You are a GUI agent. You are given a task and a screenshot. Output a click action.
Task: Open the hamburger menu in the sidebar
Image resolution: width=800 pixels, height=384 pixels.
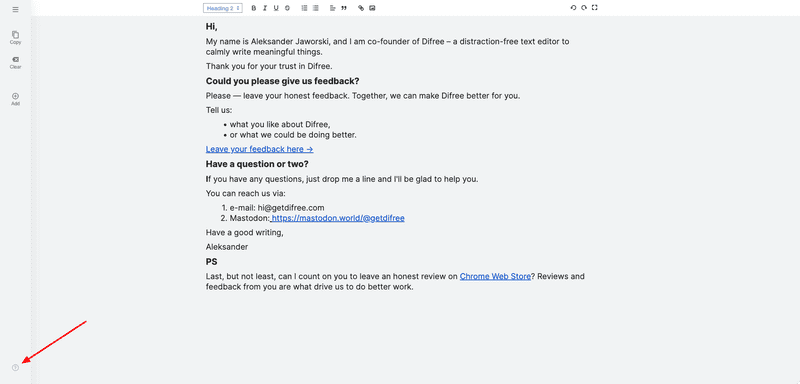coord(15,9)
